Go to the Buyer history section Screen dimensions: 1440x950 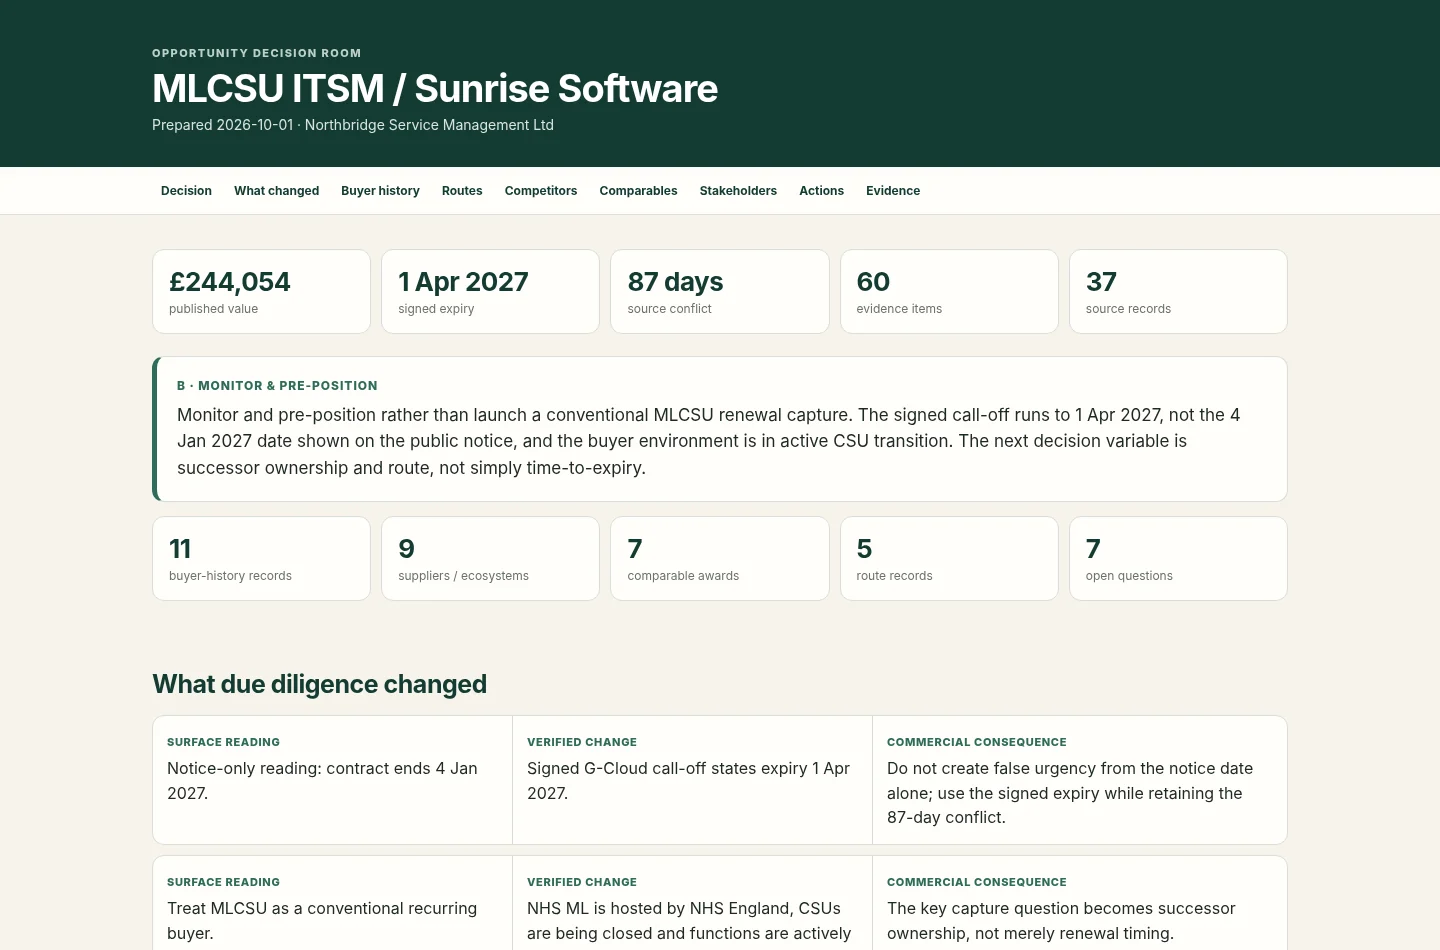(380, 191)
